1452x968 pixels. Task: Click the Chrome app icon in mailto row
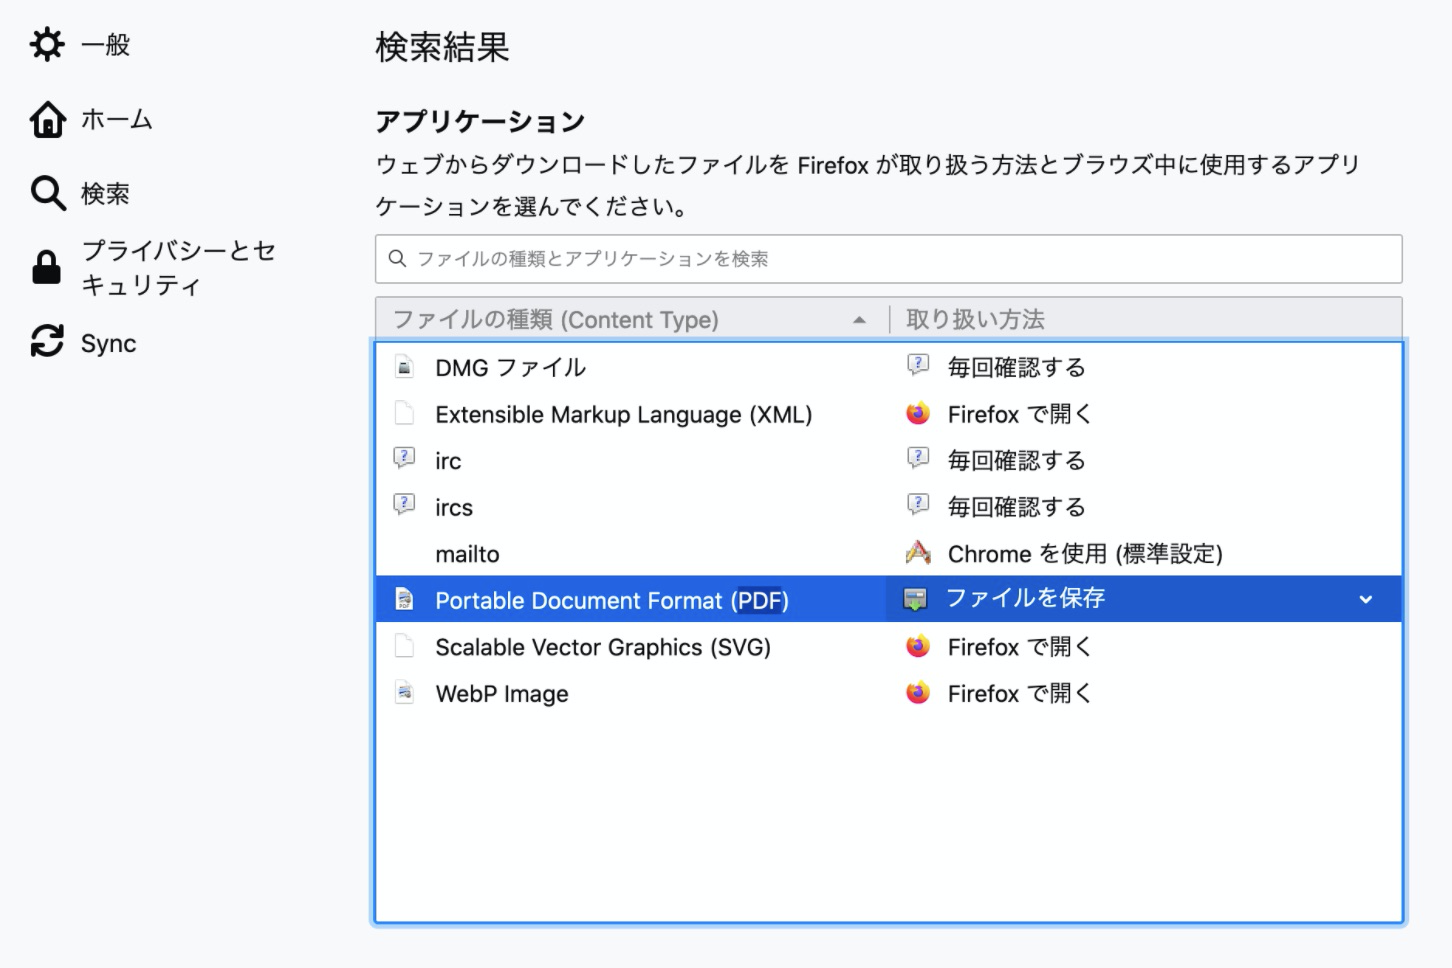[918, 552]
